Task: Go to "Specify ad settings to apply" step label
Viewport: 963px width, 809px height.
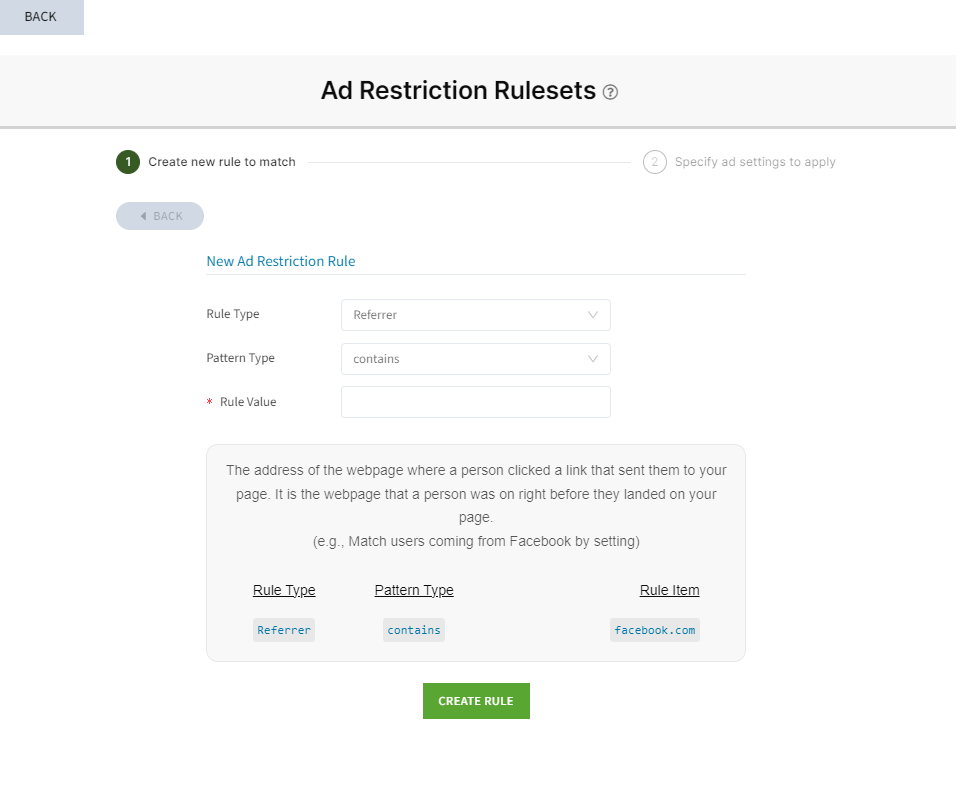Action: [x=755, y=162]
